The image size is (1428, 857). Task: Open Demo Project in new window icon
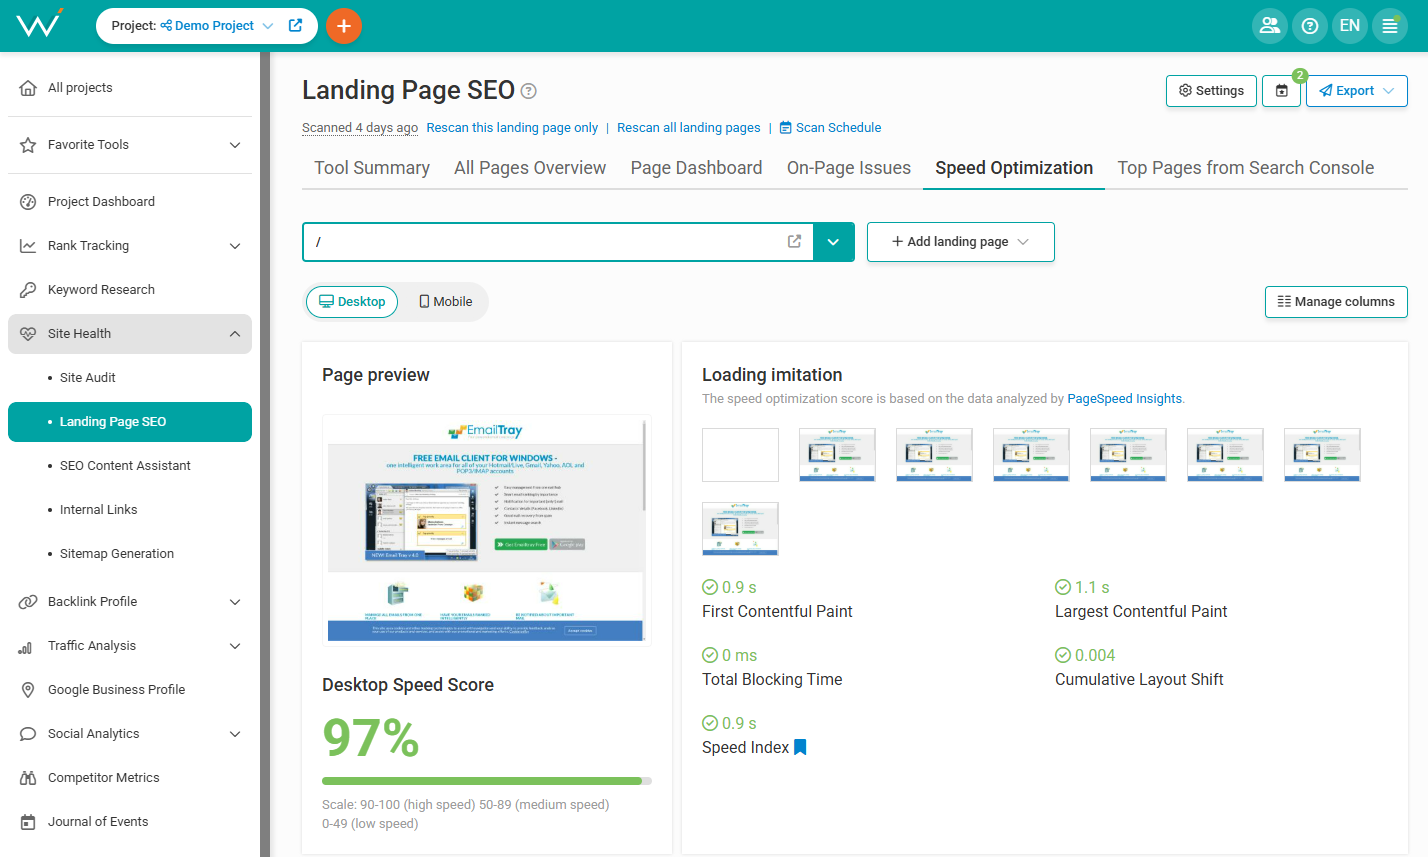coord(295,26)
